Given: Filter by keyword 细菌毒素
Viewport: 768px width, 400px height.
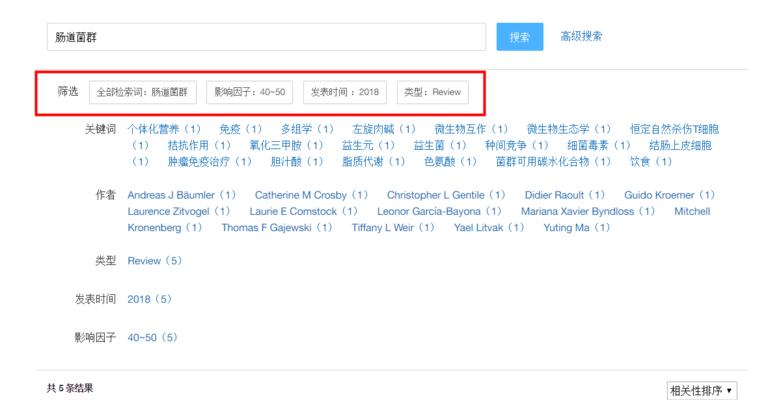Looking at the screenshot, I should point(599,145).
